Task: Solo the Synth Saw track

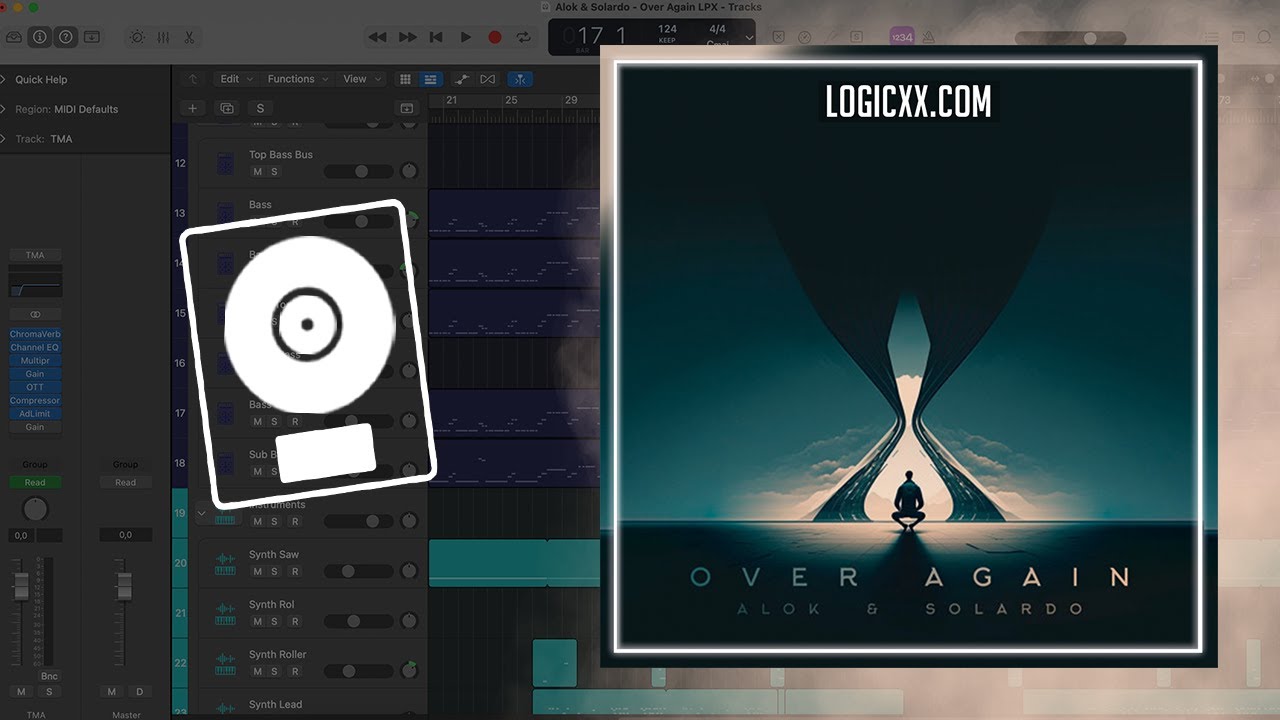Action: (x=274, y=571)
